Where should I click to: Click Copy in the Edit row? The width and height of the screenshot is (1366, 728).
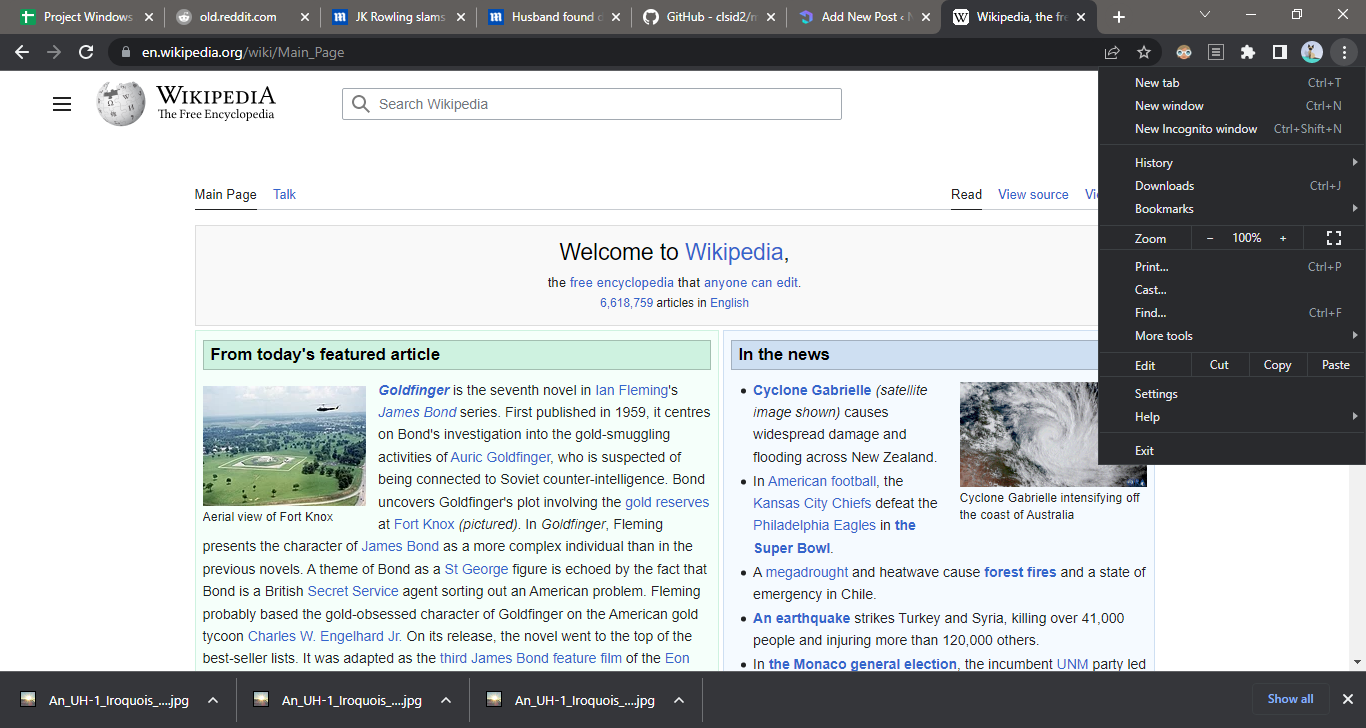[x=1277, y=365]
